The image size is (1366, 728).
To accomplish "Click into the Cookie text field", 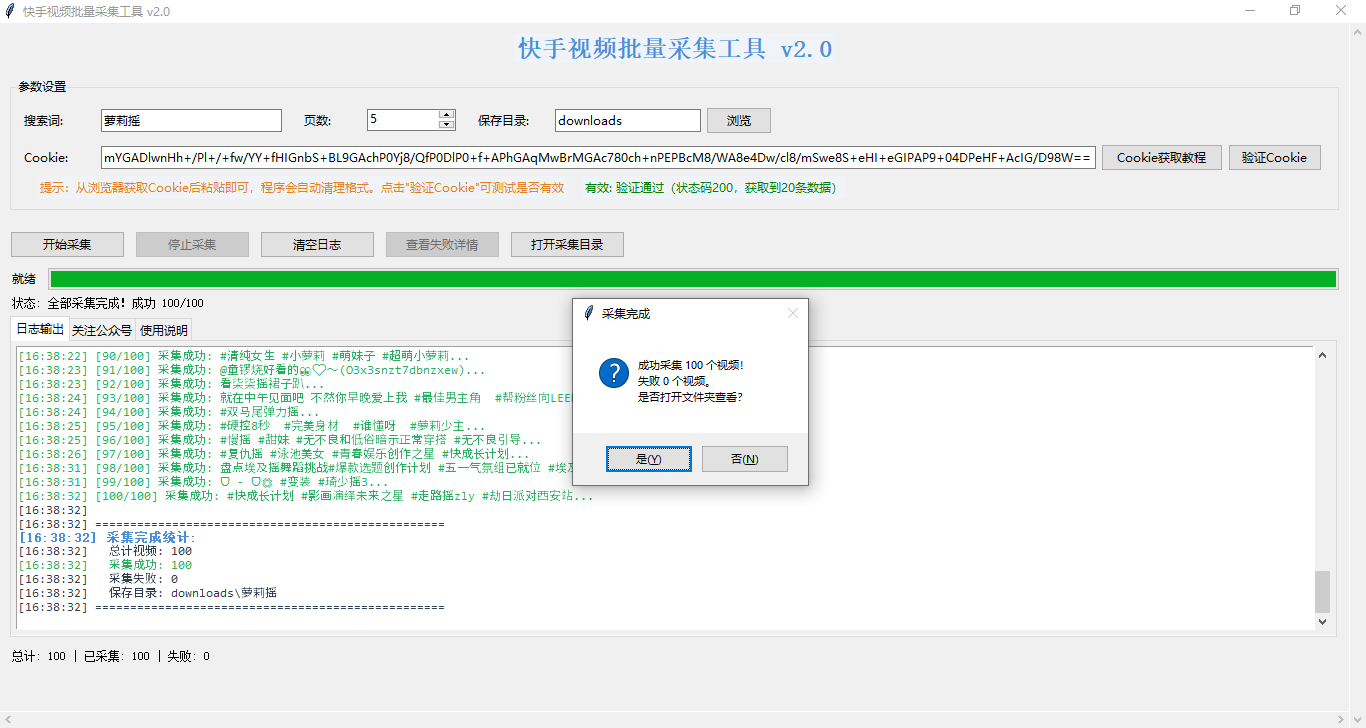I will pos(598,158).
